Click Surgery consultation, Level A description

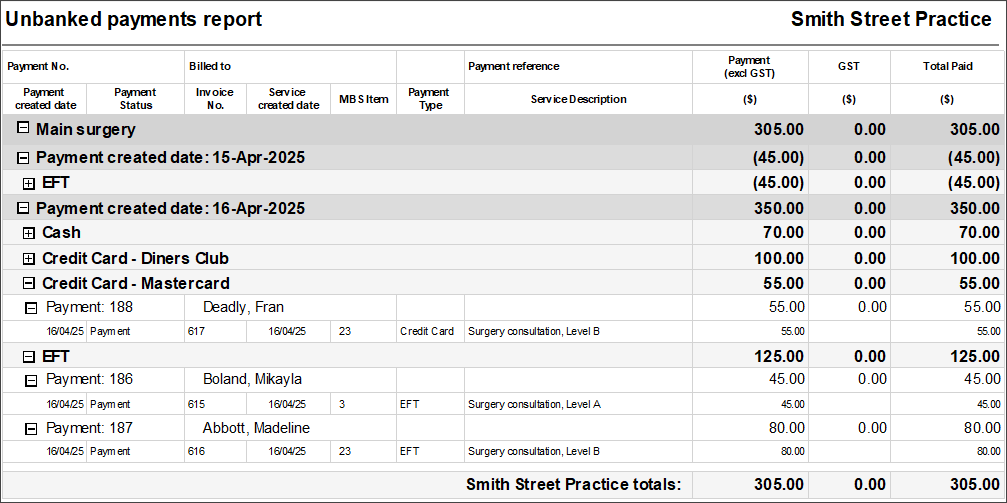(534, 404)
